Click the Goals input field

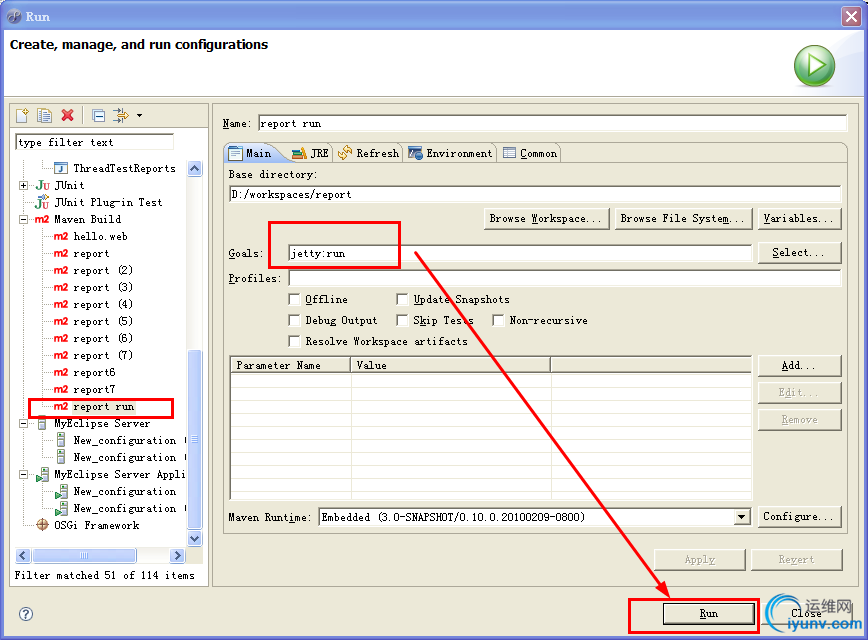pyautogui.click(x=520, y=254)
